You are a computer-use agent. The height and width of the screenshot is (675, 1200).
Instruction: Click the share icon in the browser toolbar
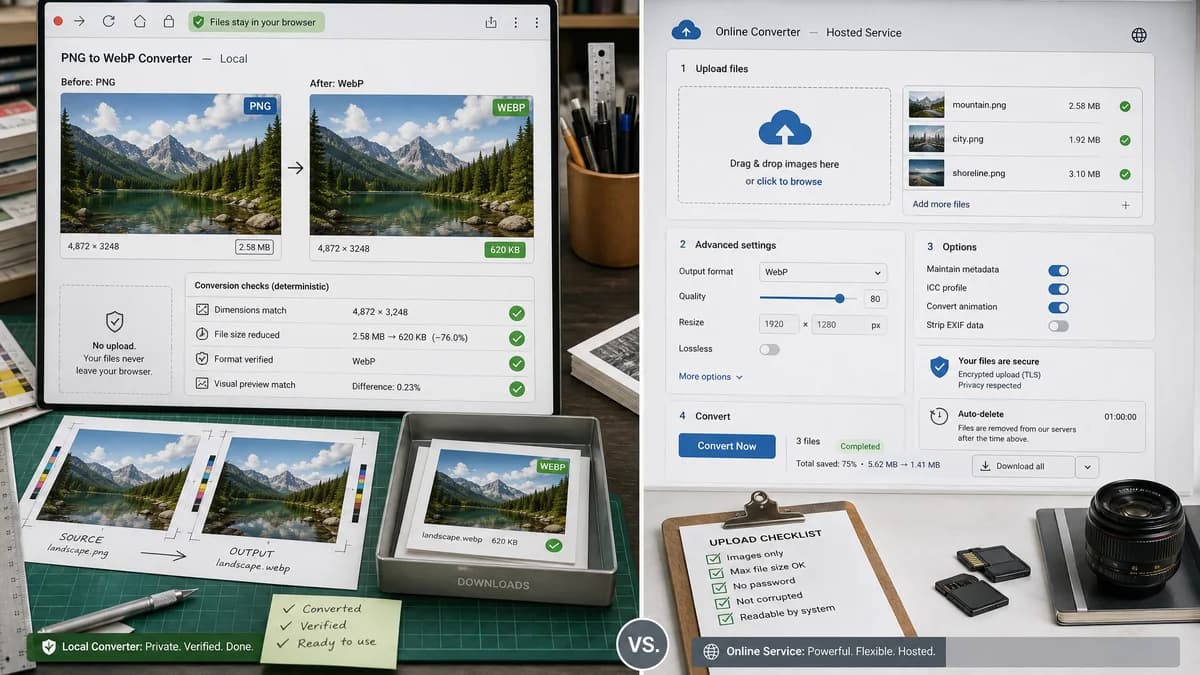[x=490, y=22]
